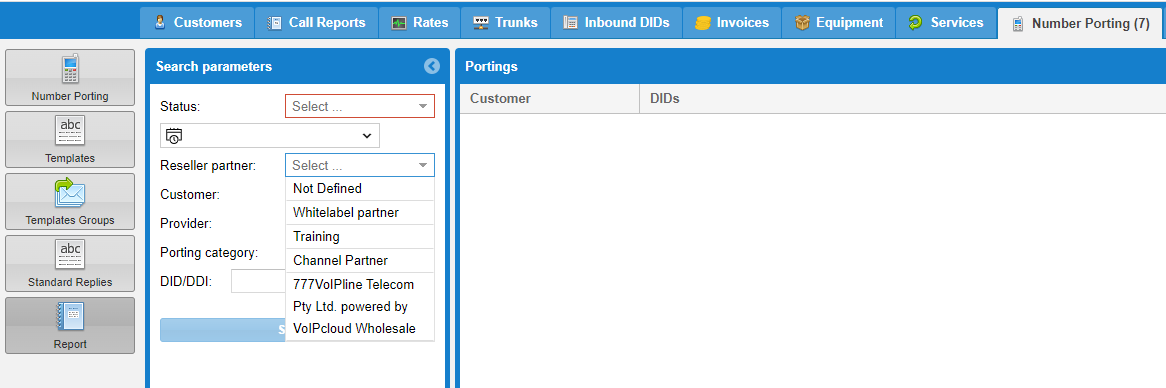Click the Reseller partner select box
The height and width of the screenshot is (388, 1166).
pyautogui.click(x=360, y=165)
